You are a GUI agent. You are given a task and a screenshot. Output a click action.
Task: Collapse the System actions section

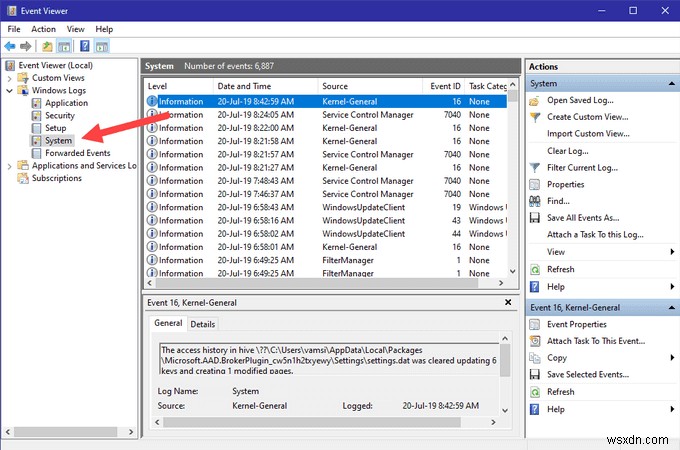tap(672, 84)
